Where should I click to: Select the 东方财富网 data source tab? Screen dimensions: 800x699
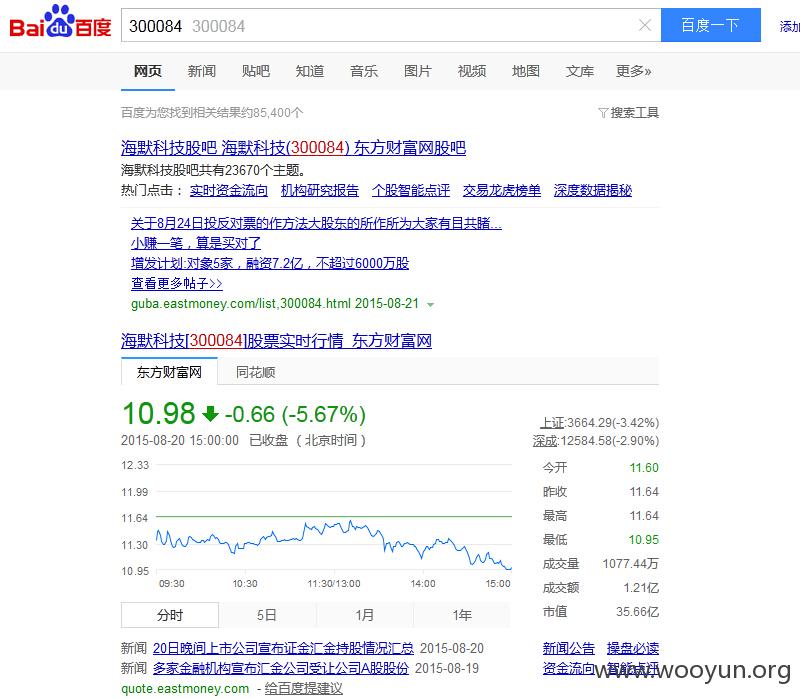click(x=169, y=372)
